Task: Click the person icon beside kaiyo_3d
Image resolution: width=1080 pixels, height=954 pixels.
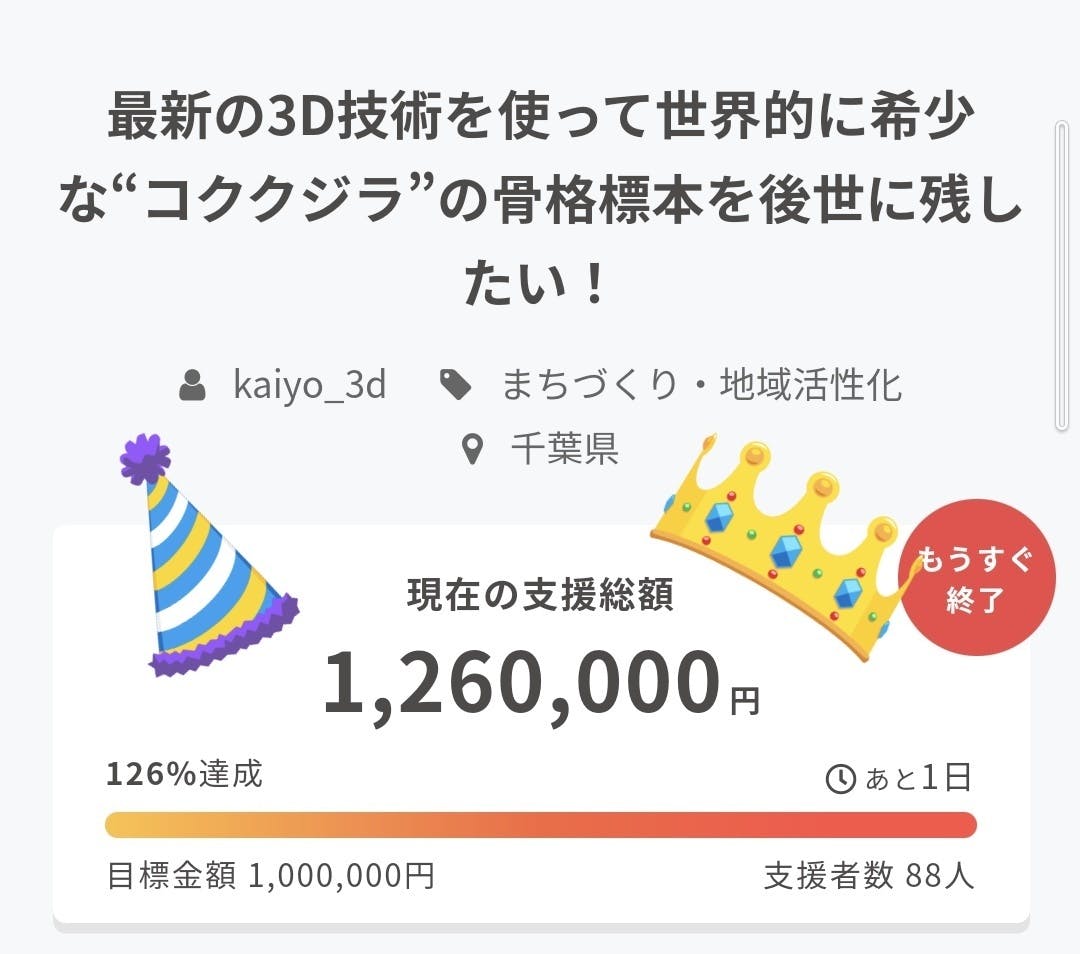Action: [x=192, y=386]
